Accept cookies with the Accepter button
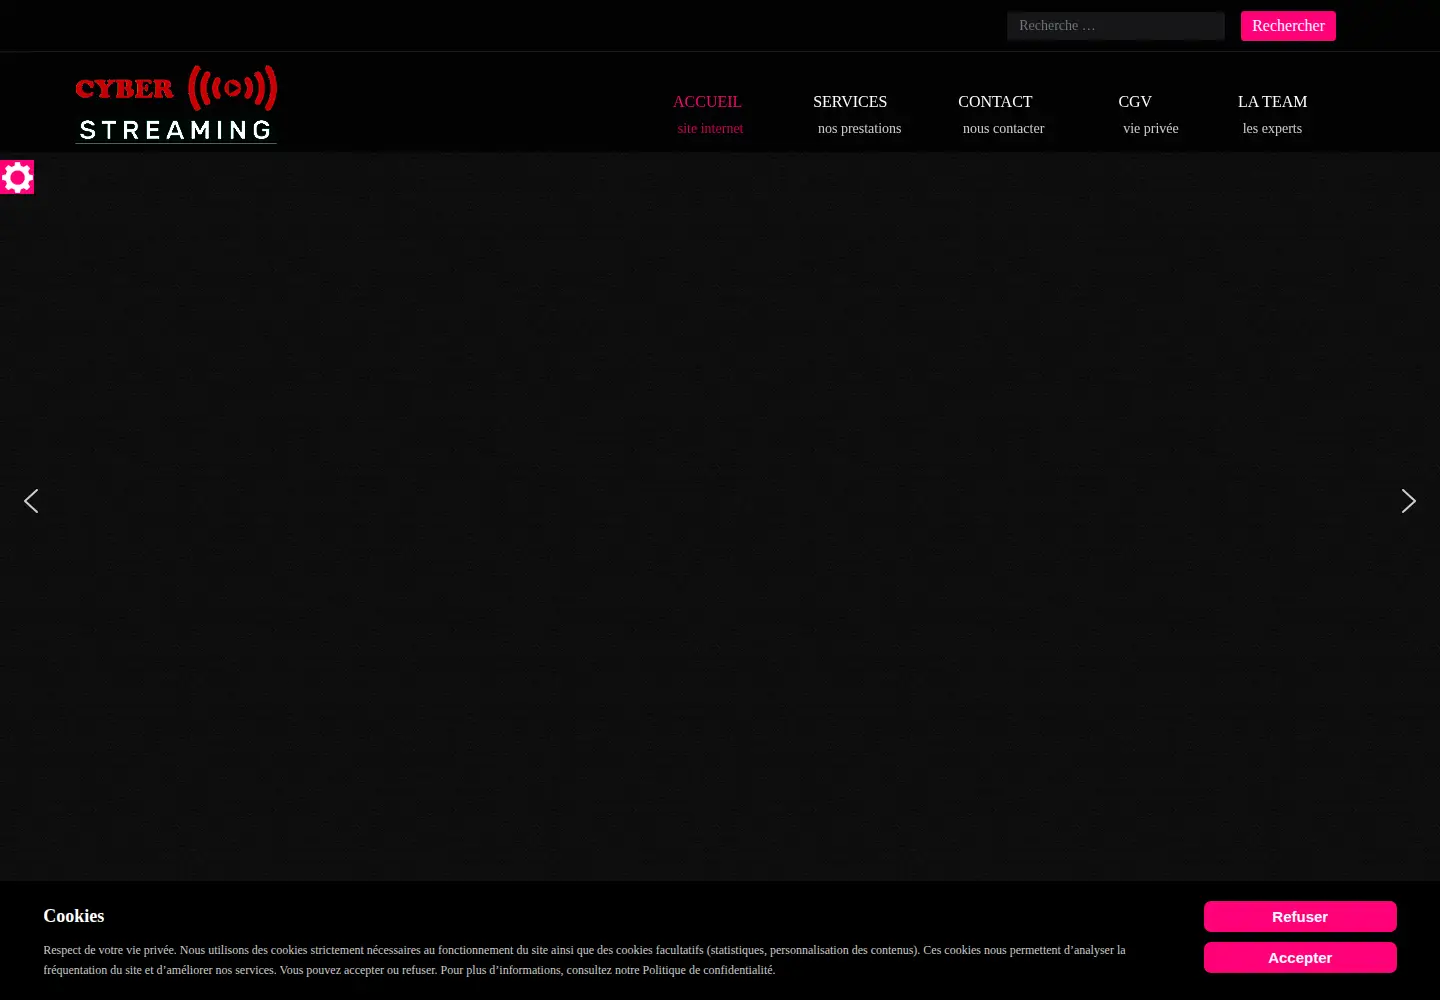This screenshot has width=1440, height=1000. pyautogui.click(x=1300, y=958)
